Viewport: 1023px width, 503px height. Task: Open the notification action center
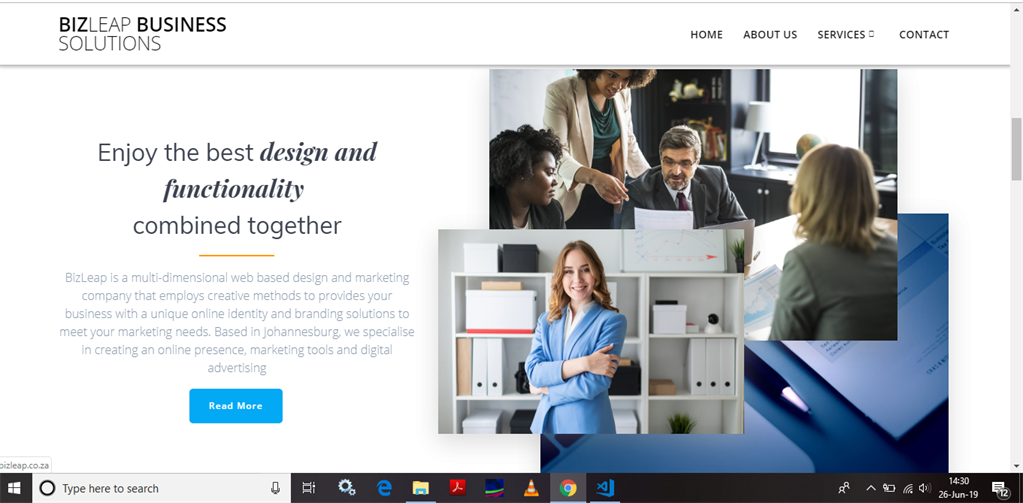pyautogui.click(x=1000, y=488)
